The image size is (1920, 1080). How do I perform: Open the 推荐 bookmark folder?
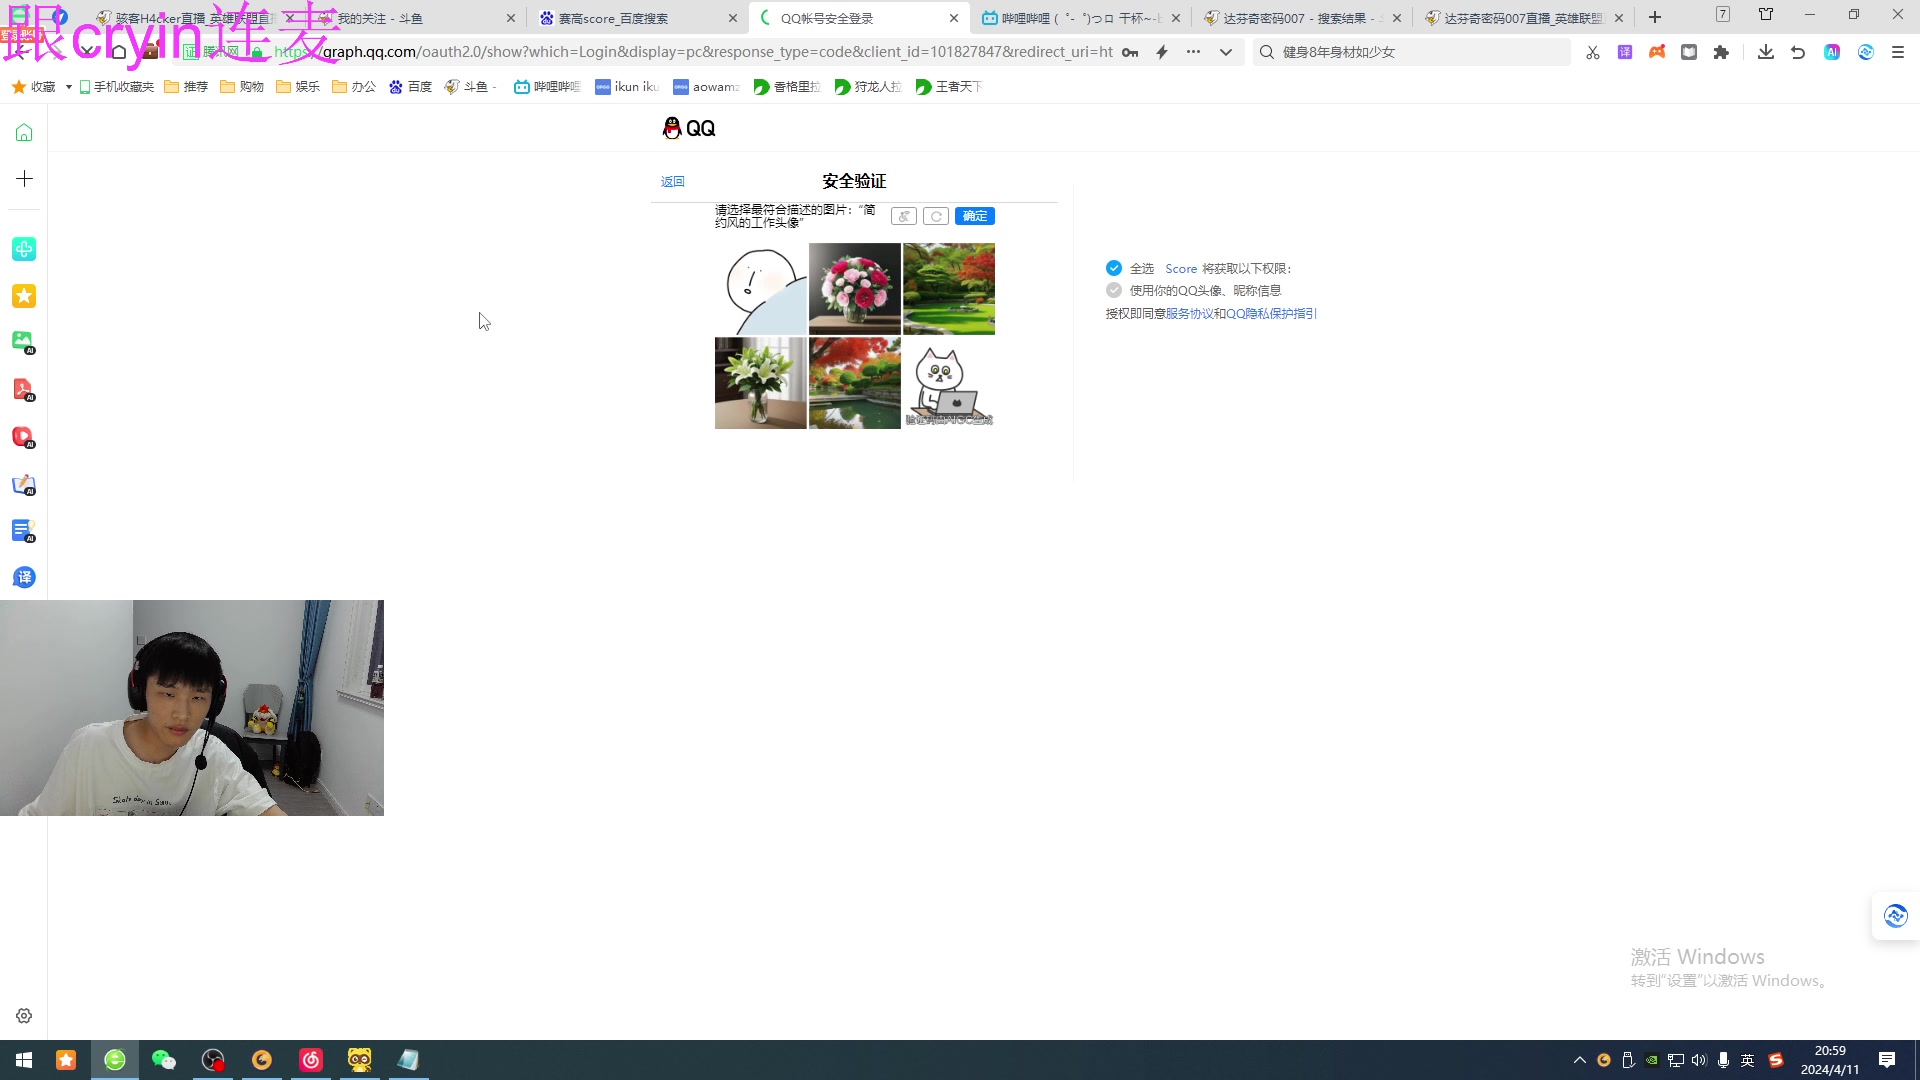(186, 87)
